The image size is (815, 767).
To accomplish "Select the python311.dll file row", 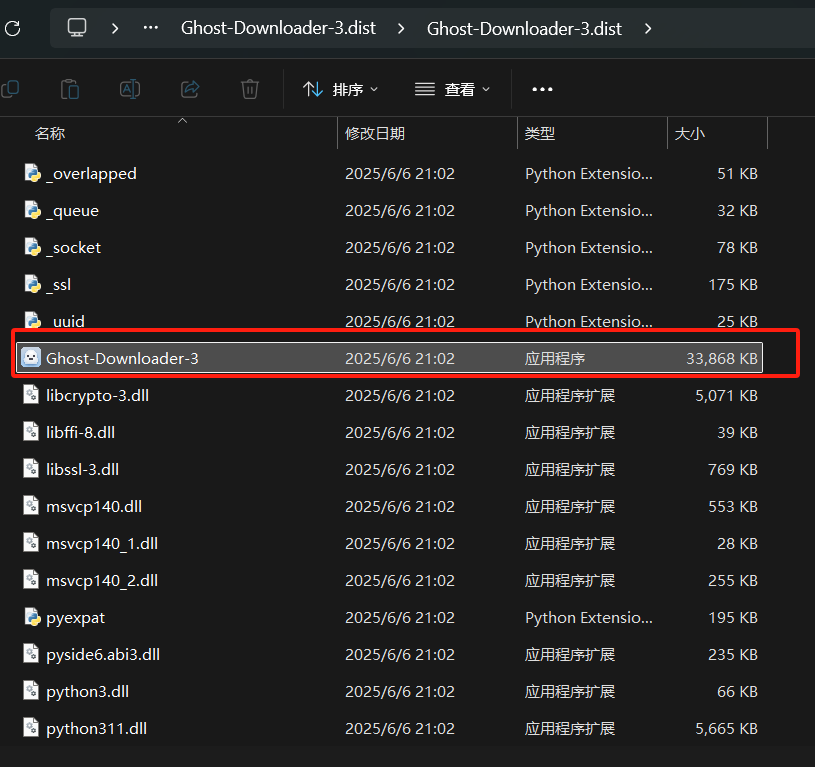I will coord(94,728).
